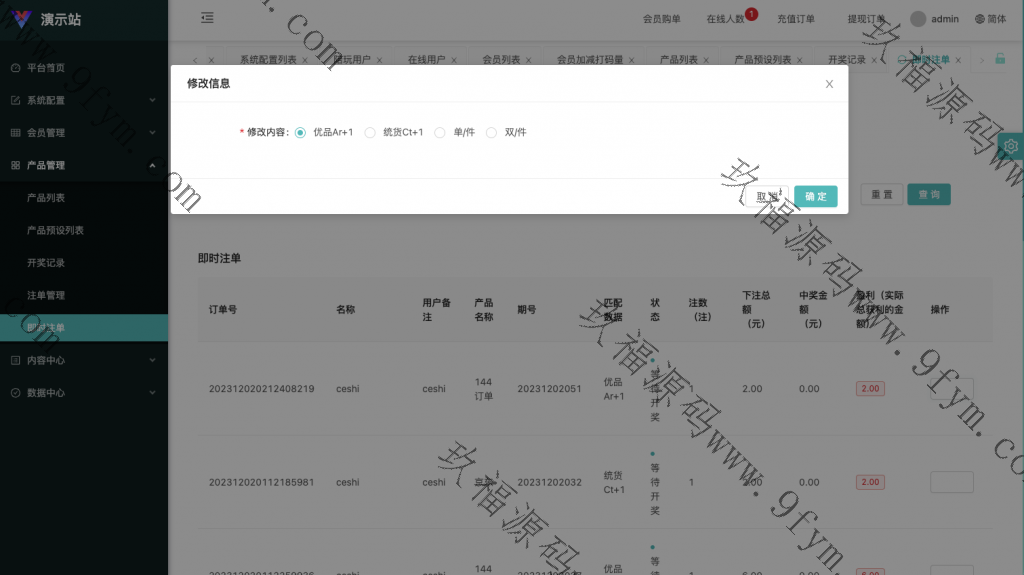Viewport: 1024px width, 575px height.
Task: Click the lock icon beside the tabs
Action: (x=1000, y=59)
